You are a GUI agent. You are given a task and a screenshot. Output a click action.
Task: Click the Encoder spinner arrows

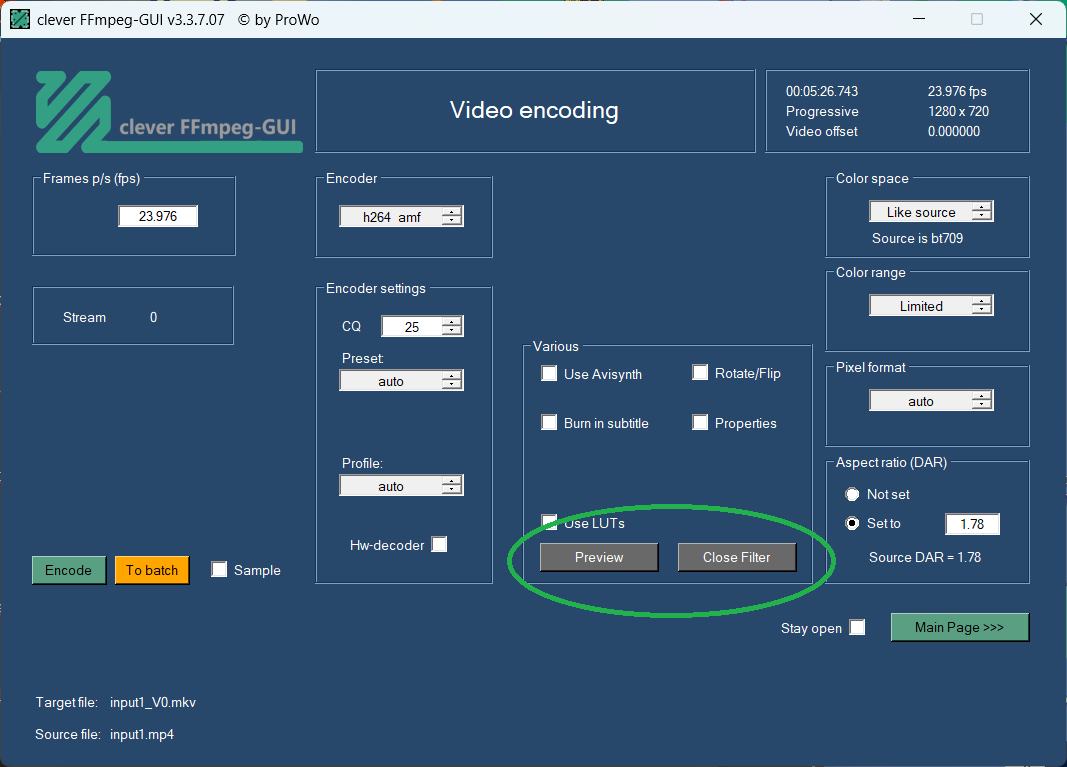[x=452, y=216]
